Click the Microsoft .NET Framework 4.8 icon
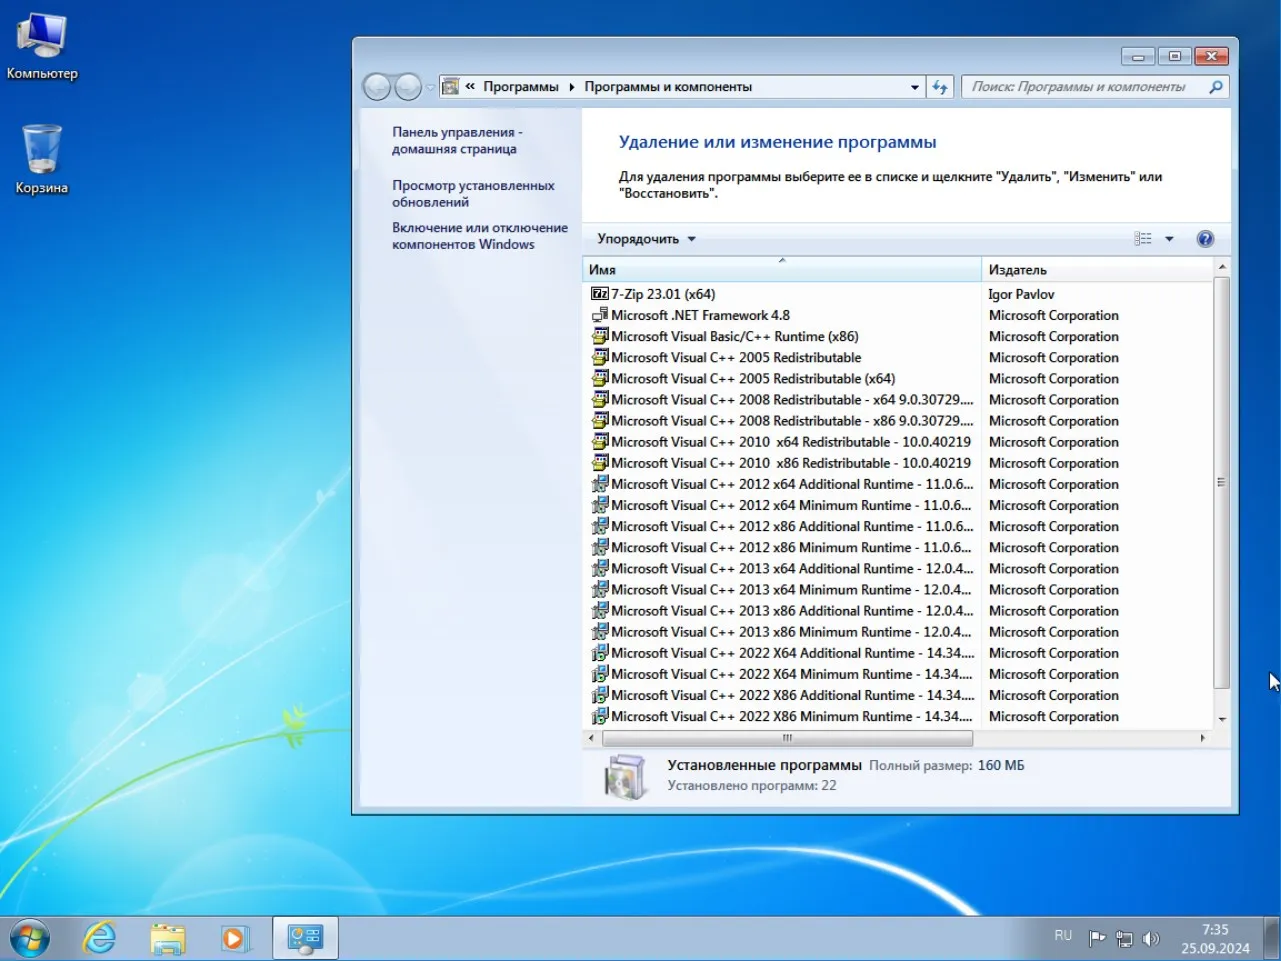Screen dimensions: 1281x961 pos(600,315)
